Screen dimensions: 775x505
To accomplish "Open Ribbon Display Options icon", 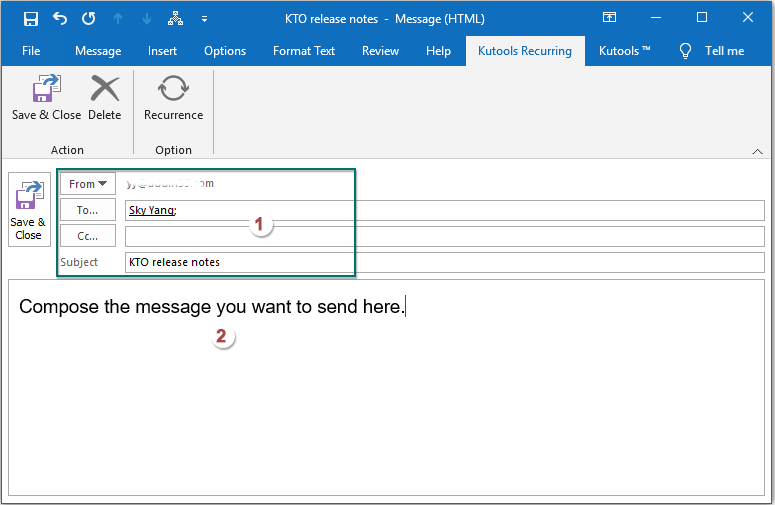I will tap(609, 18).
